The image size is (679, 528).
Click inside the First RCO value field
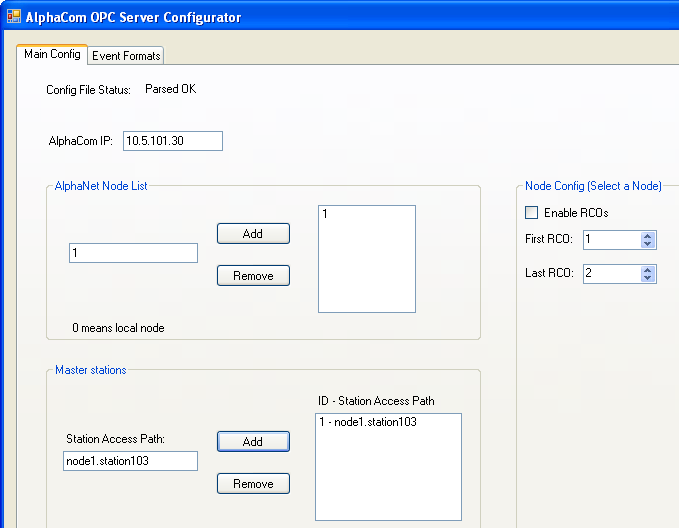[610, 240]
